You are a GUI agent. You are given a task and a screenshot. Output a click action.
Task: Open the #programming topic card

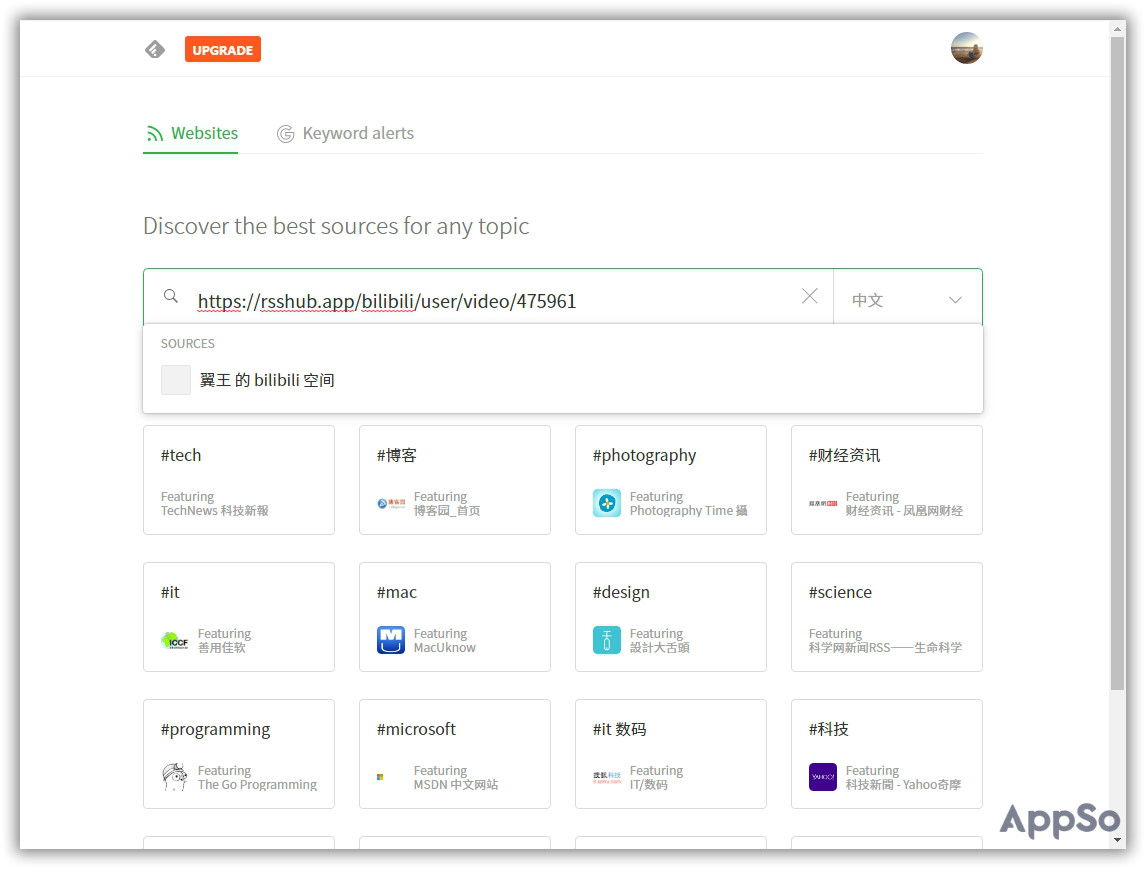coord(239,754)
